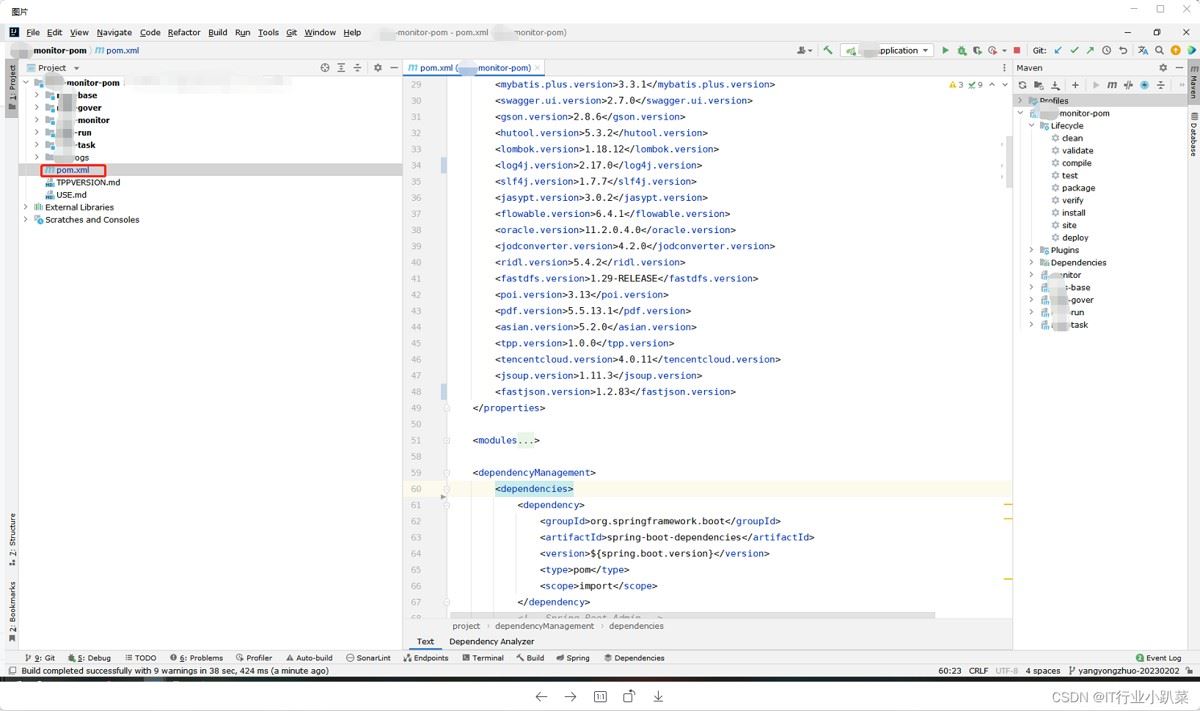Toggle tool window bars in status corner

[11, 671]
